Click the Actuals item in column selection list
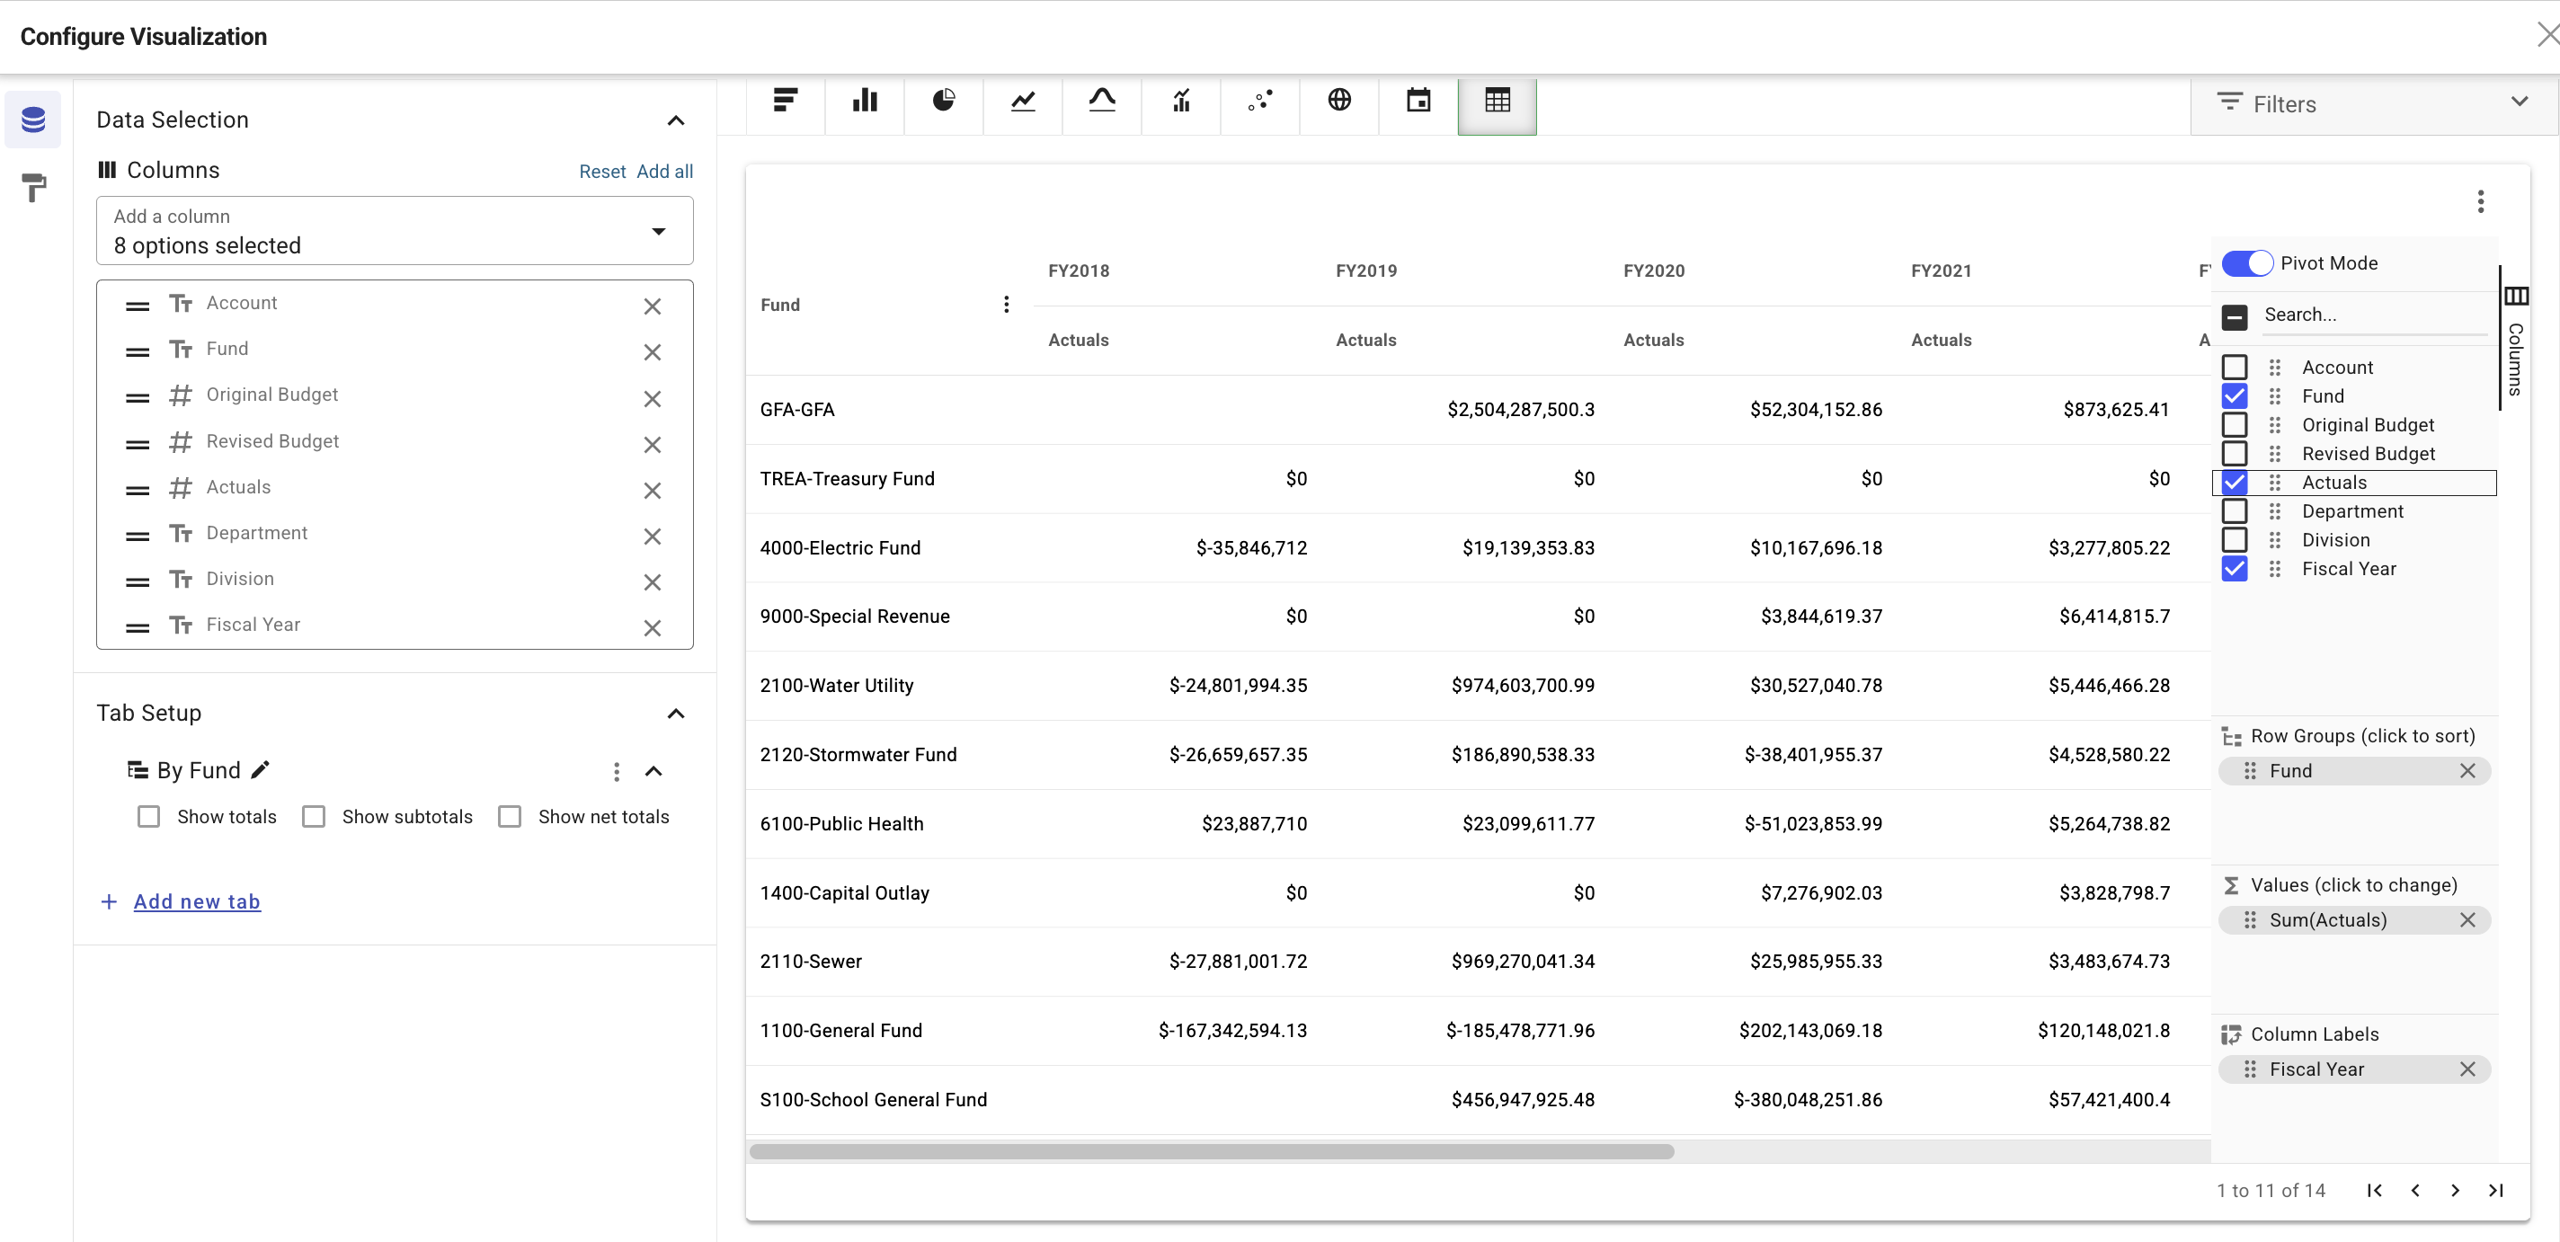The width and height of the screenshot is (2560, 1242). click(x=394, y=488)
